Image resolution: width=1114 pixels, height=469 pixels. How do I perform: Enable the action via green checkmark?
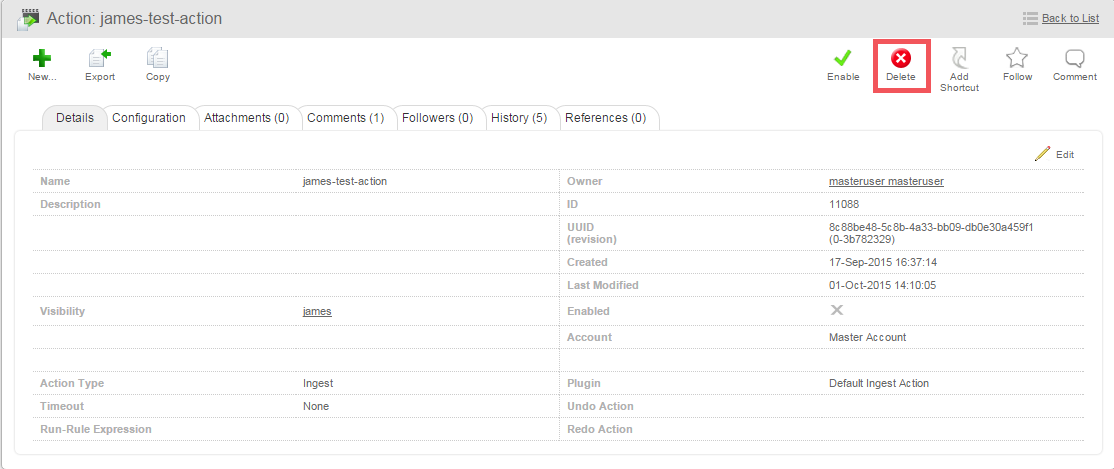point(843,60)
